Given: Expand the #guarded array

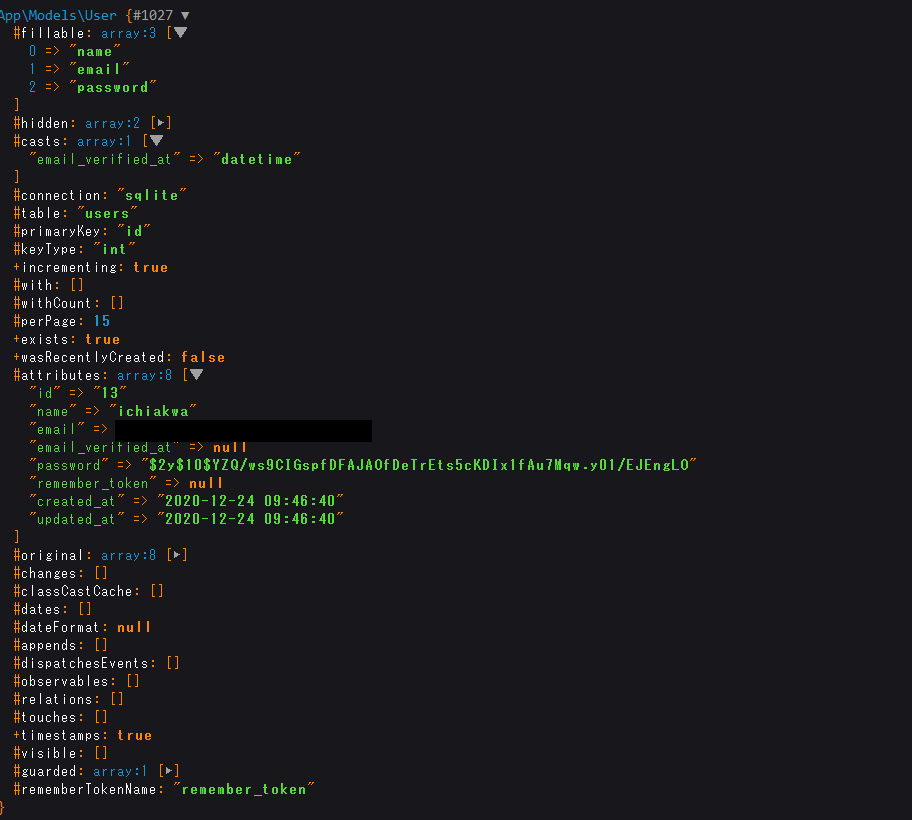Looking at the screenshot, I should pos(169,771).
